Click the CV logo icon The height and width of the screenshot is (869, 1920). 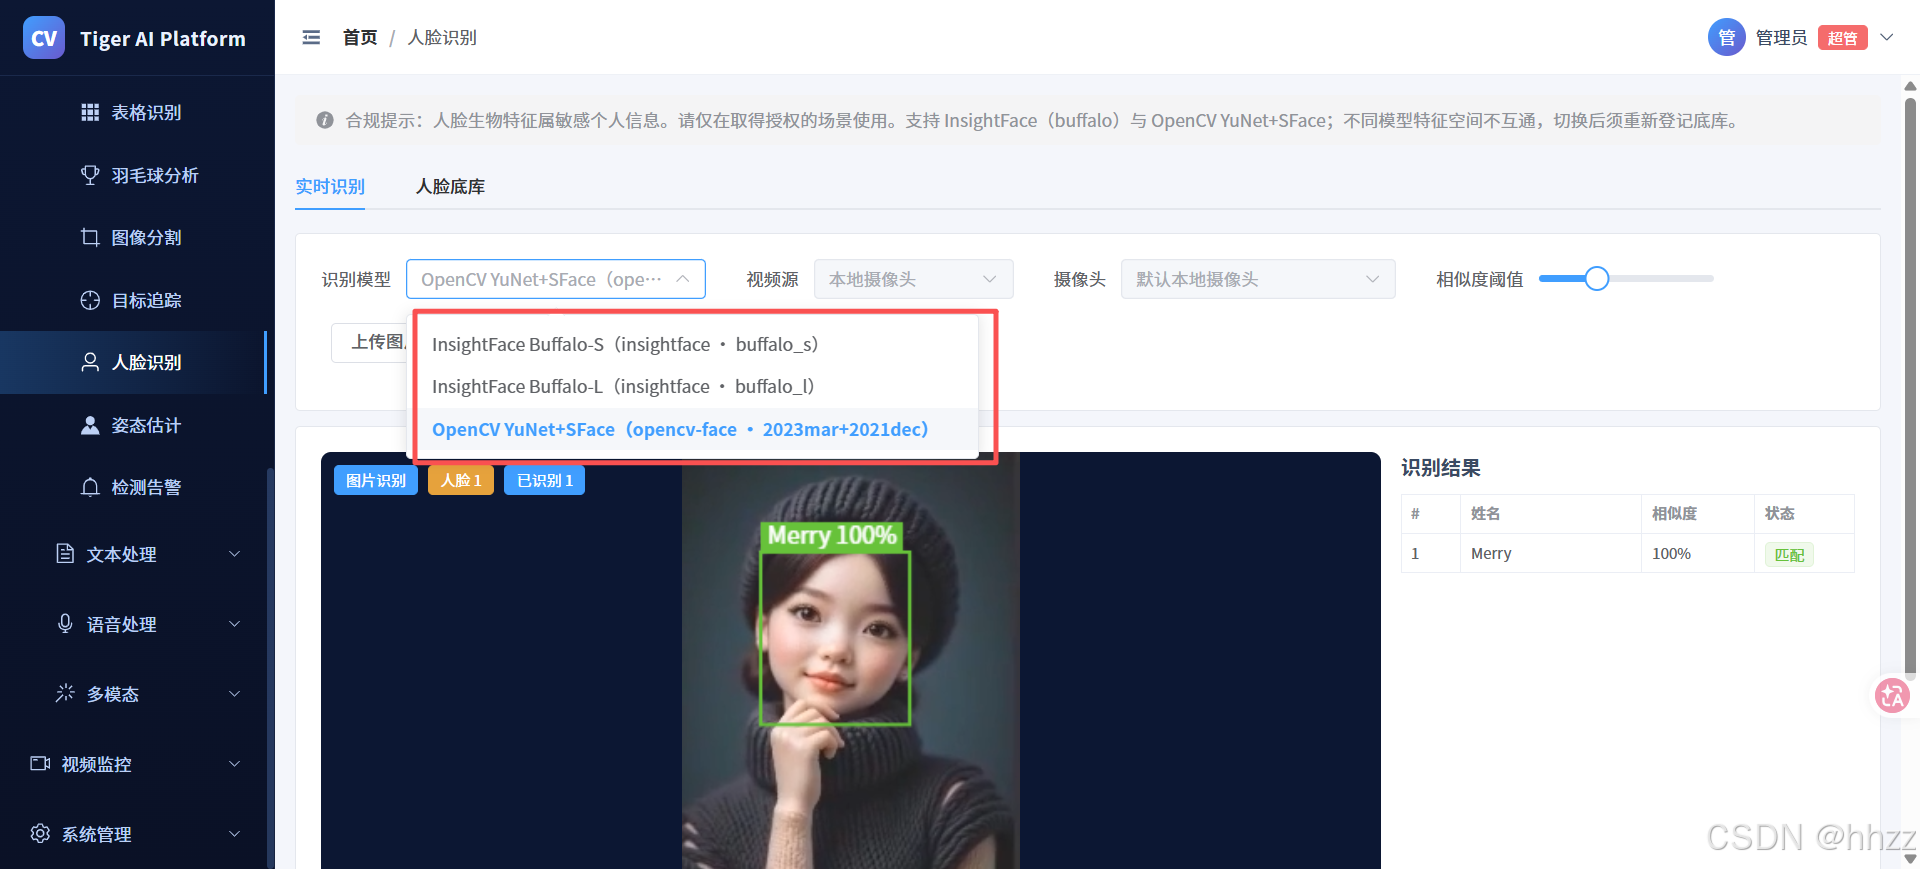click(x=43, y=38)
